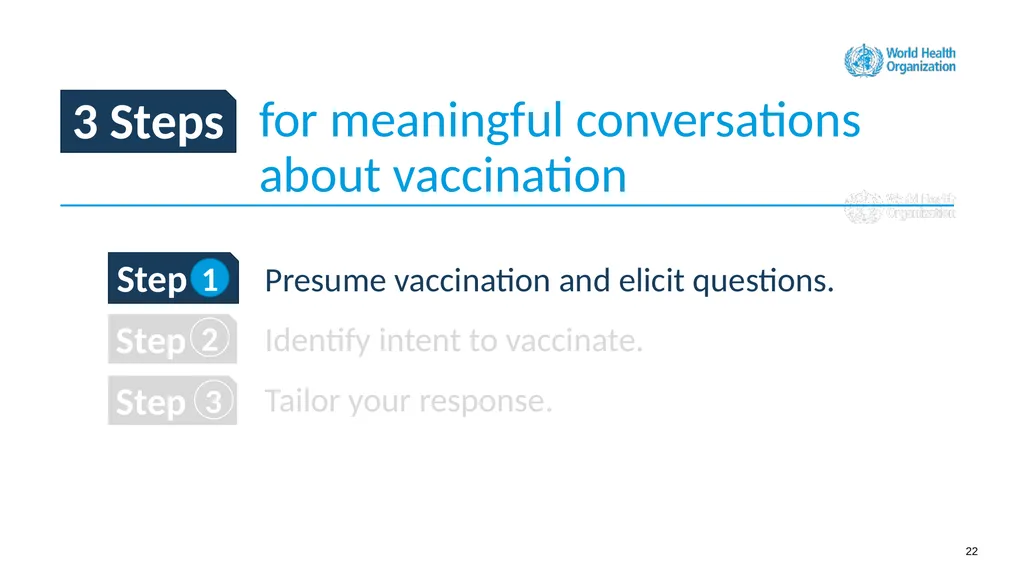This screenshot has height=575, width=1024.
Task: Click the grey number 3 circle
Action: (x=213, y=401)
